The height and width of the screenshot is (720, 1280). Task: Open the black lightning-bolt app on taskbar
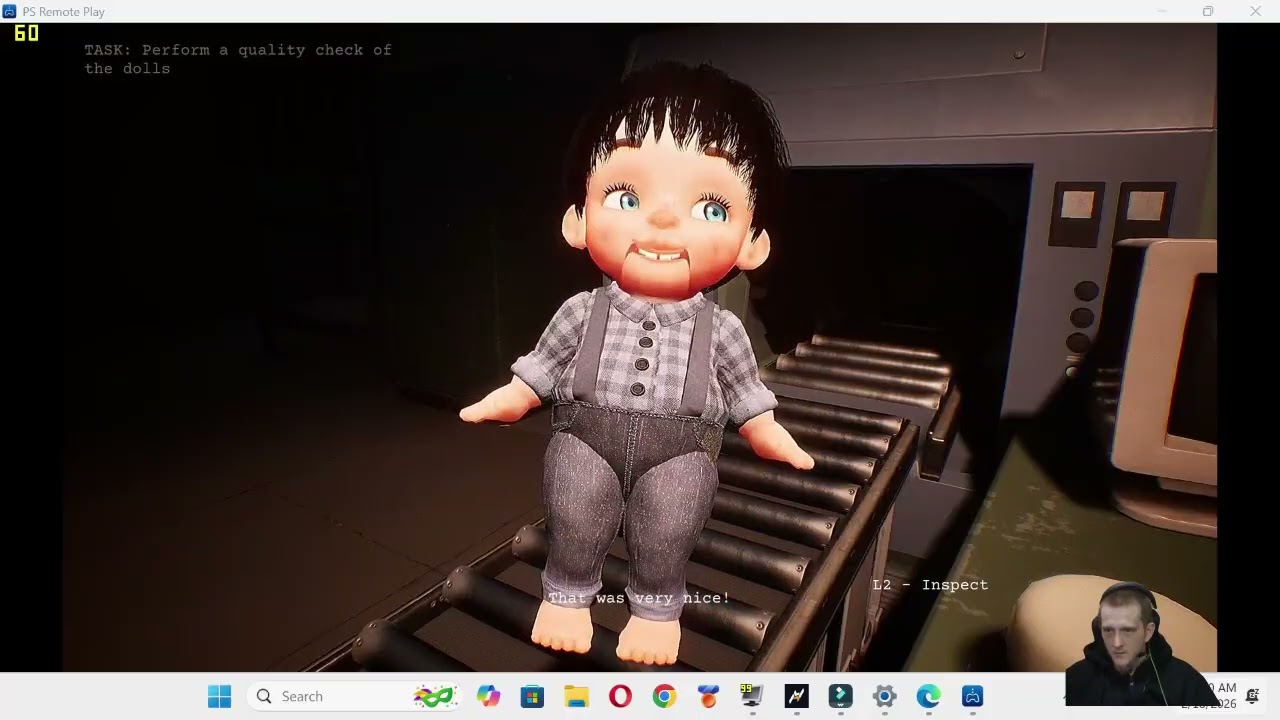pyautogui.click(x=796, y=696)
